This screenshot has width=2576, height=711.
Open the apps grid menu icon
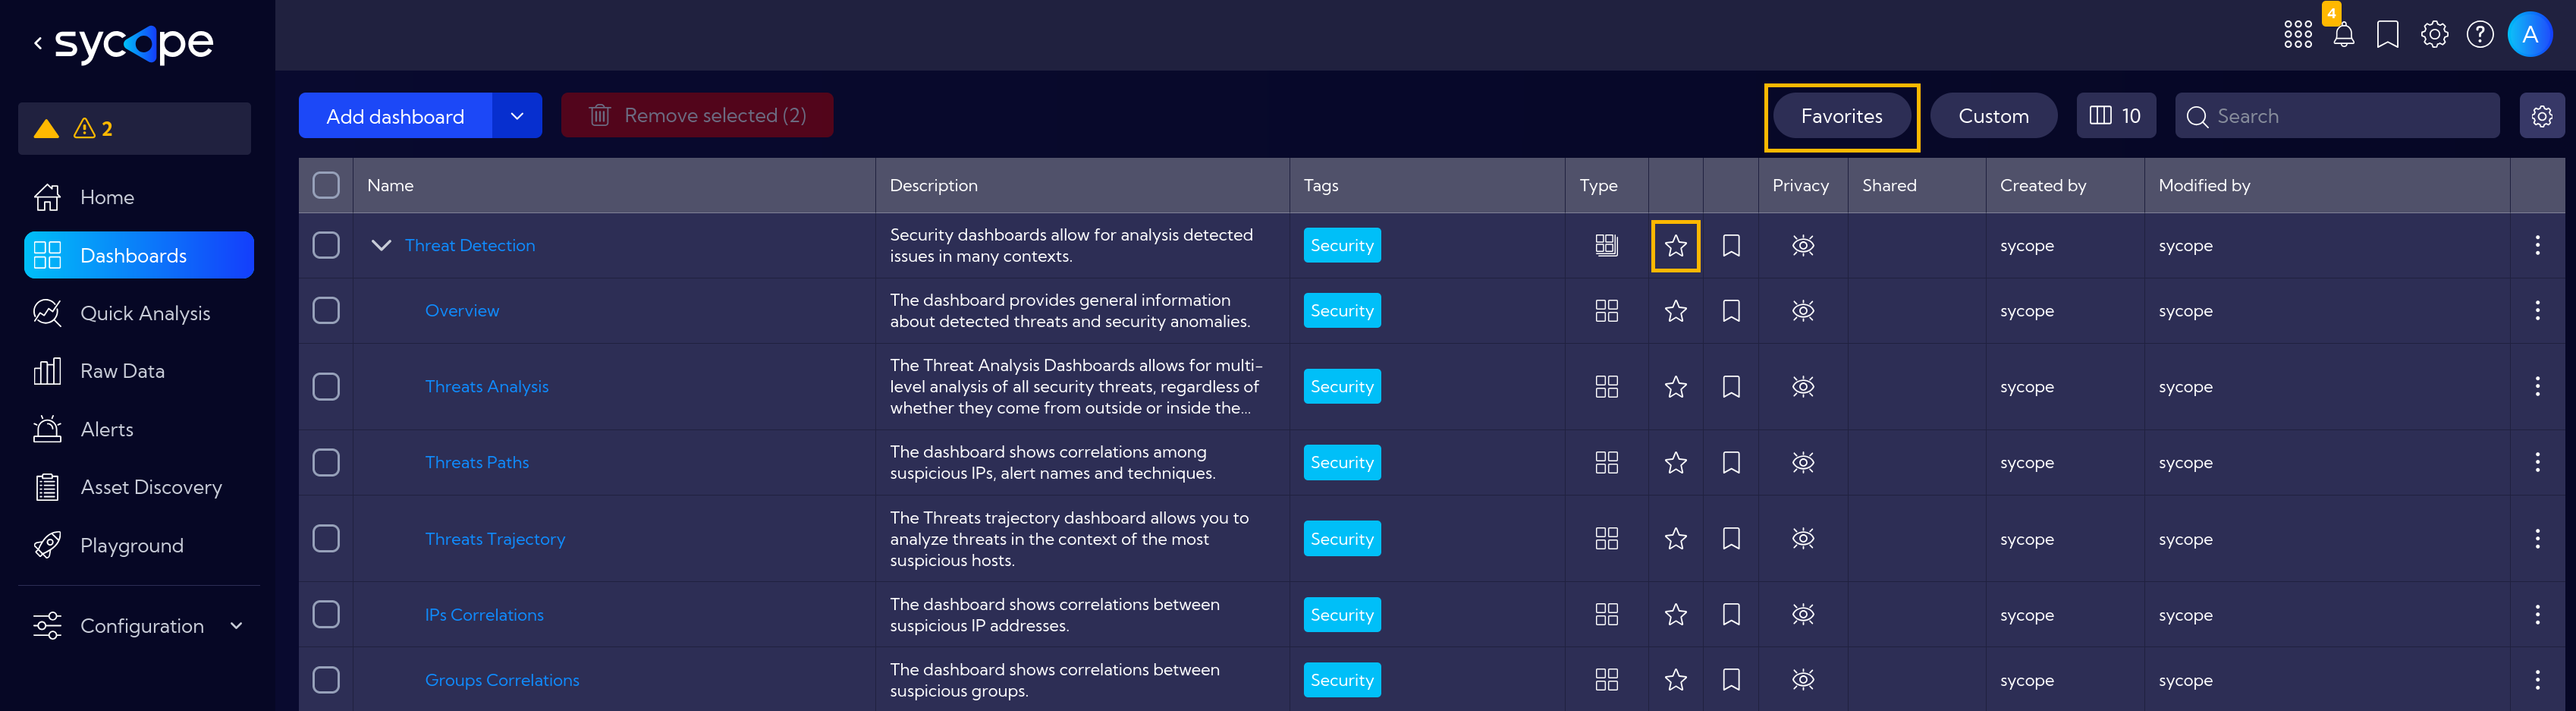2297,35
